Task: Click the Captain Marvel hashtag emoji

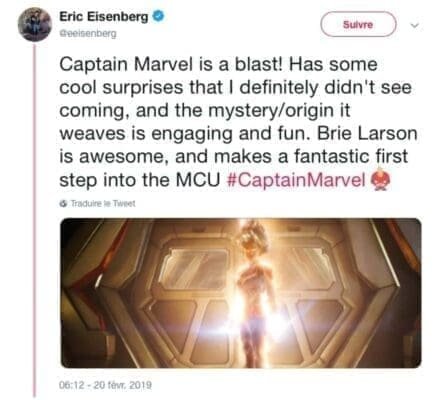Action: 380,180
